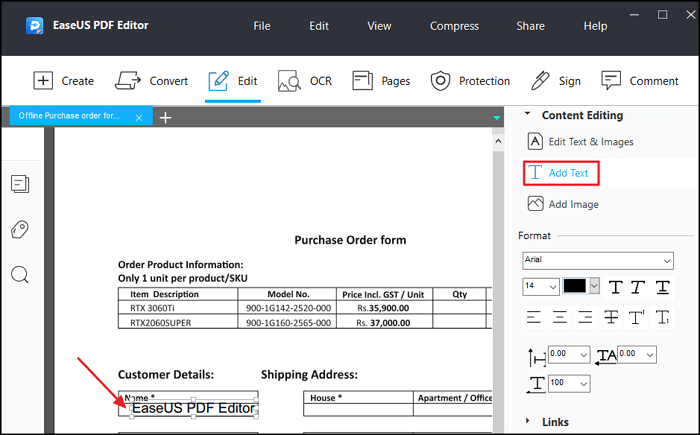Open the search magnifier in sidebar
The height and width of the screenshot is (435, 700).
pos(20,275)
